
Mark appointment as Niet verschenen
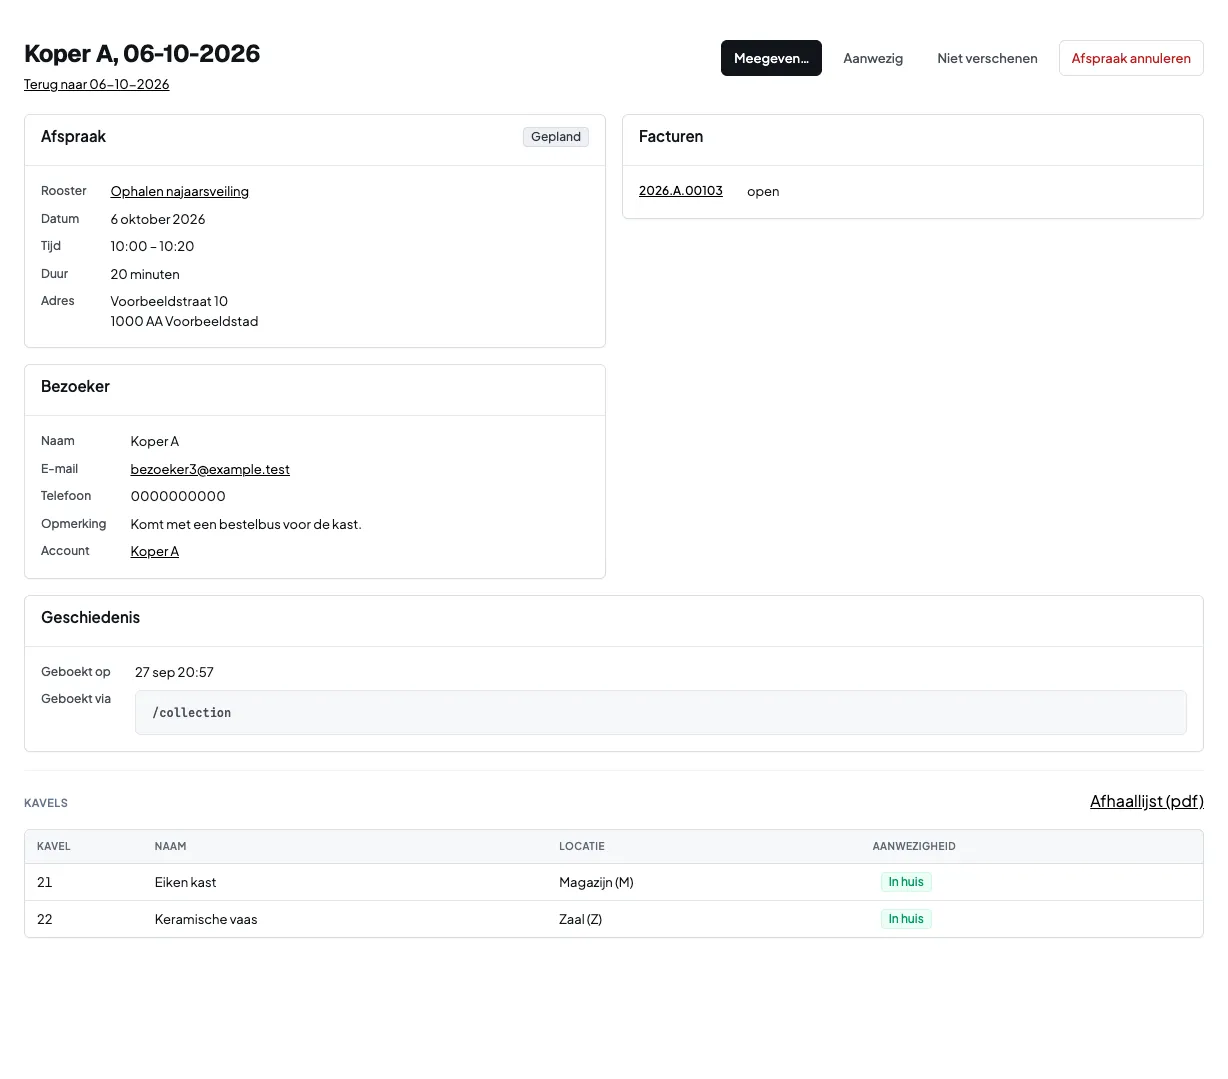tap(987, 58)
